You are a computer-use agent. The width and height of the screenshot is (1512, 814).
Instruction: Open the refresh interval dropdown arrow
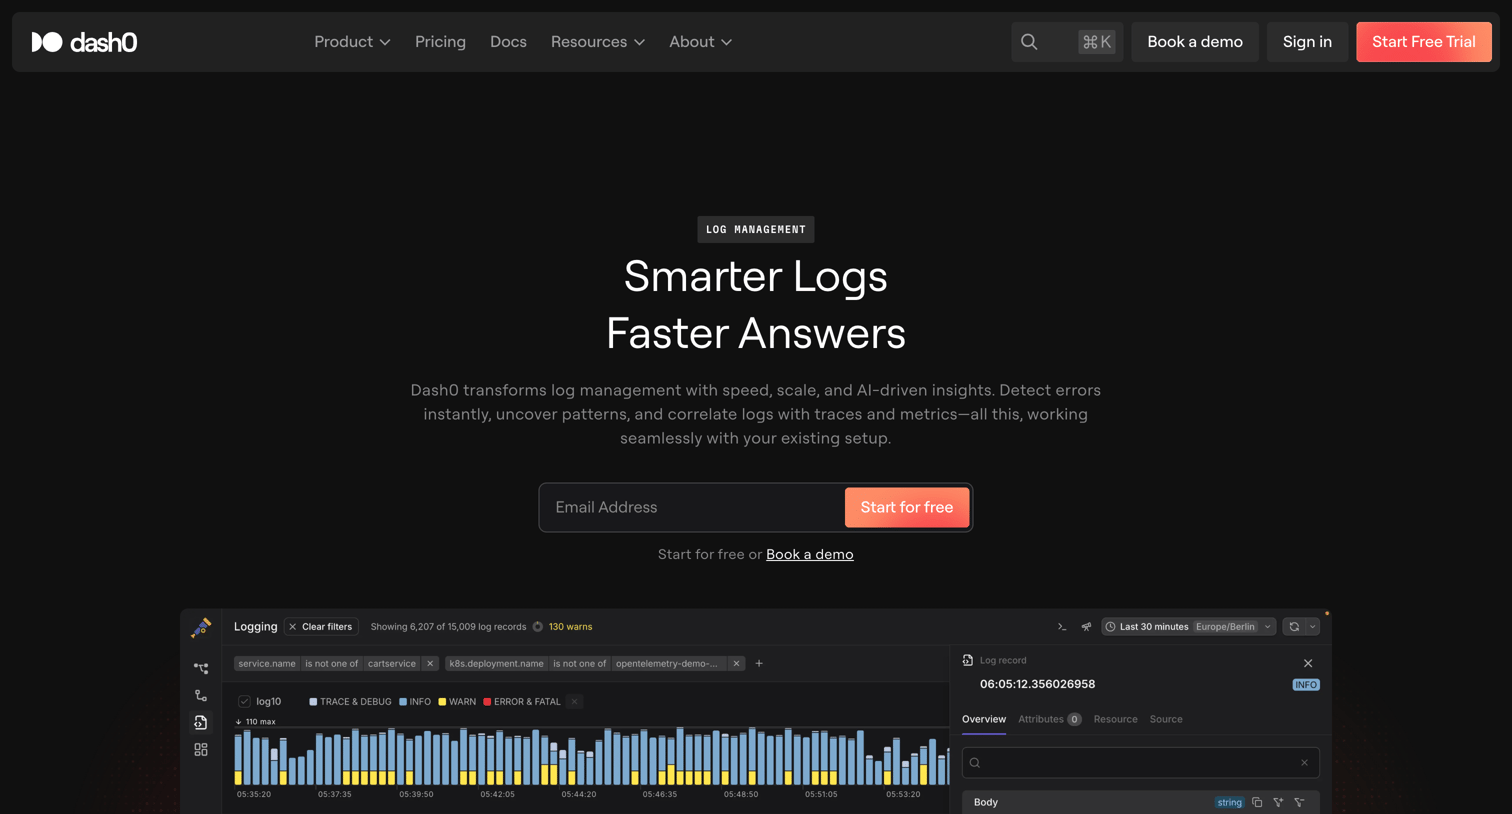coord(1313,627)
